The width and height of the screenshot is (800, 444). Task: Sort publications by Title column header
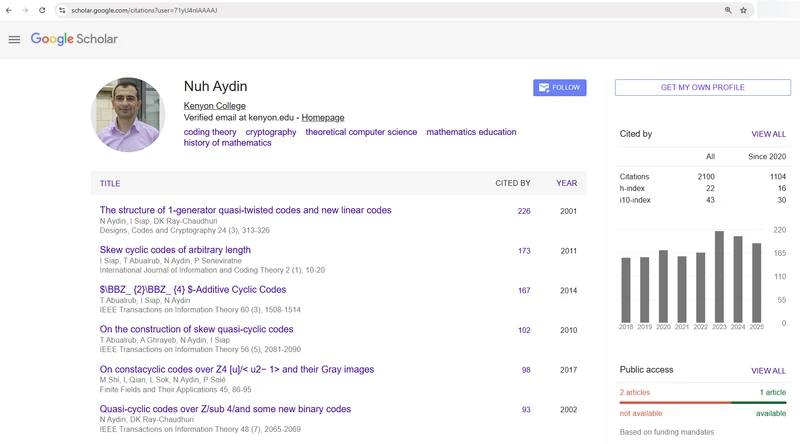110,184
